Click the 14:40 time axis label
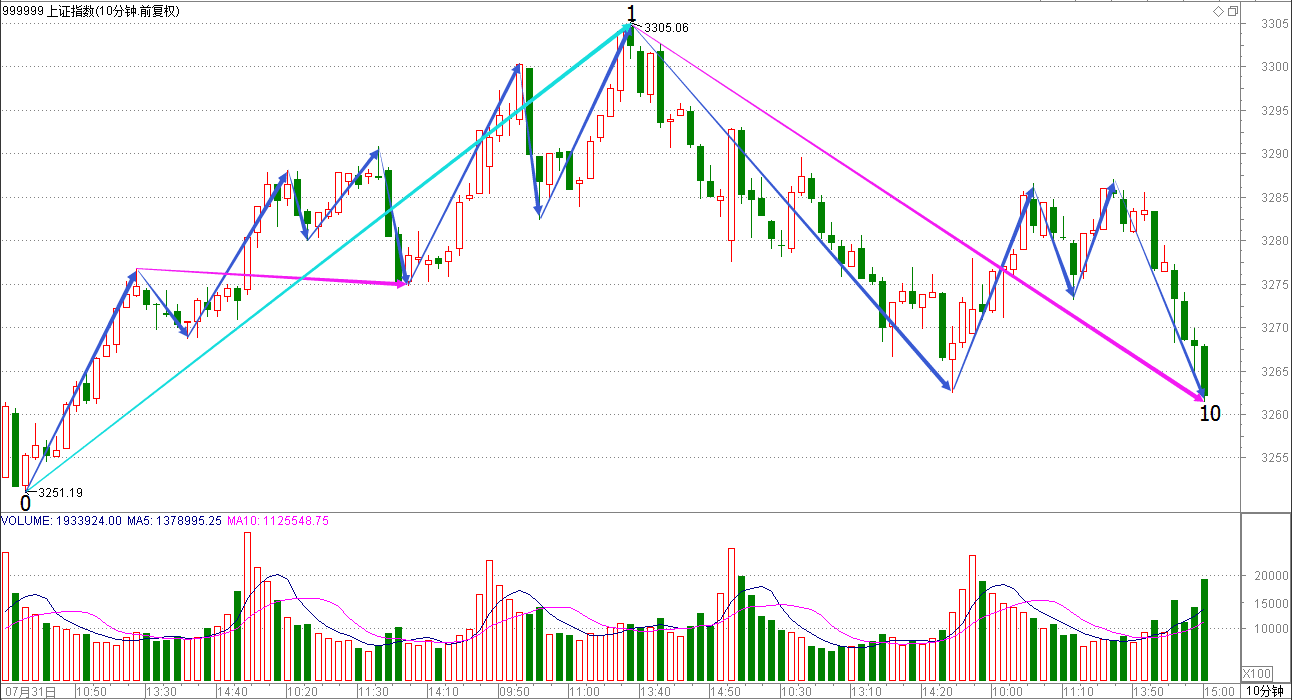The width and height of the screenshot is (1292, 700). click(232, 691)
